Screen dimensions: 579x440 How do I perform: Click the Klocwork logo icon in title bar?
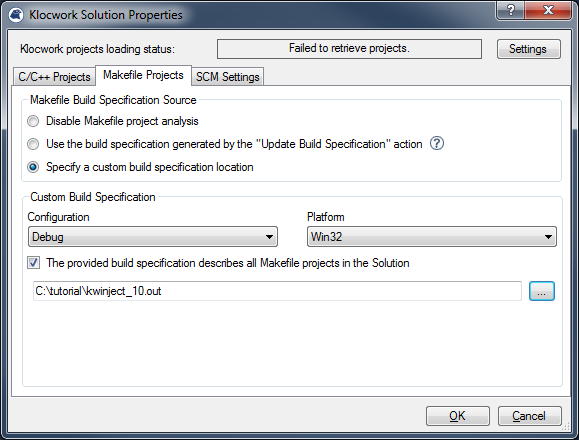(x=16, y=15)
